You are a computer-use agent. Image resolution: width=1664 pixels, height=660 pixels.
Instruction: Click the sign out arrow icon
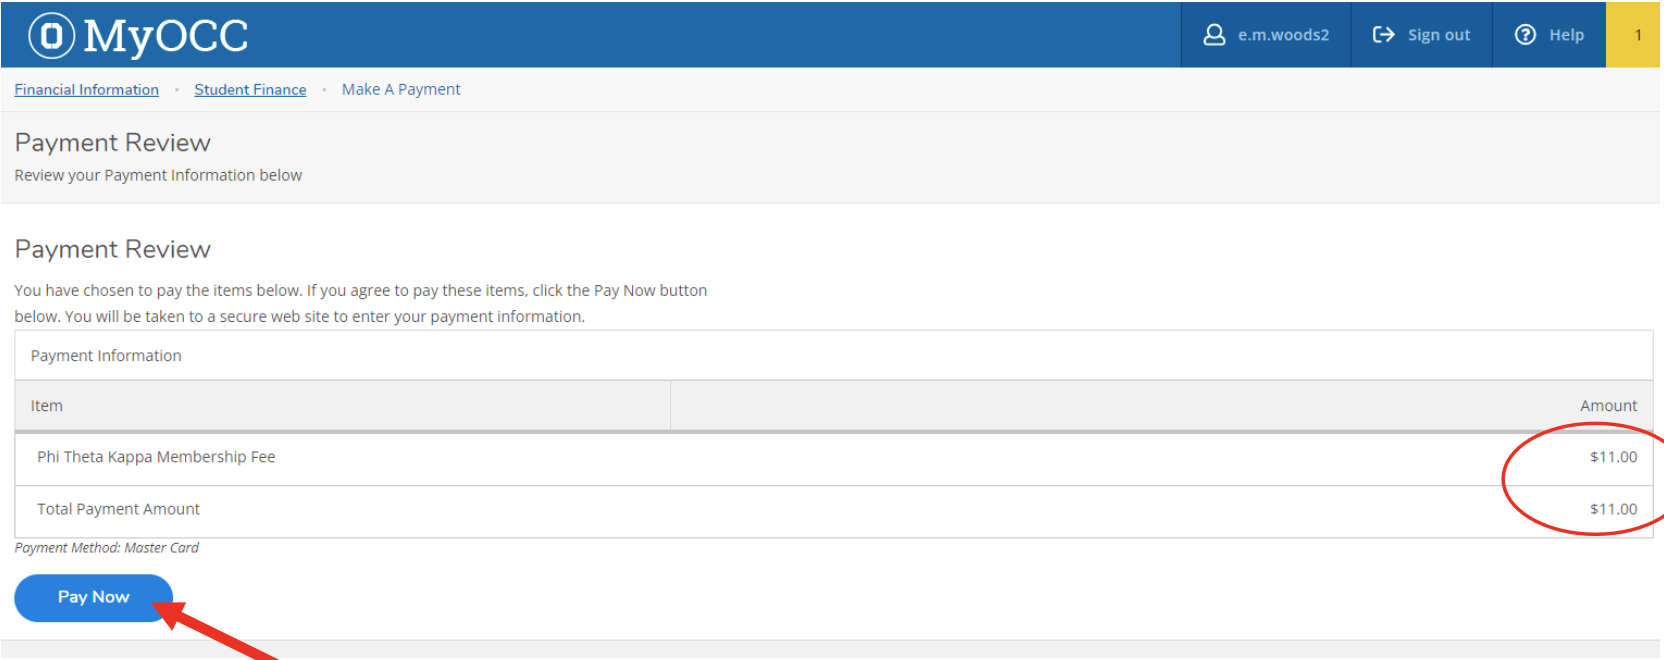(x=1383, y=35)
